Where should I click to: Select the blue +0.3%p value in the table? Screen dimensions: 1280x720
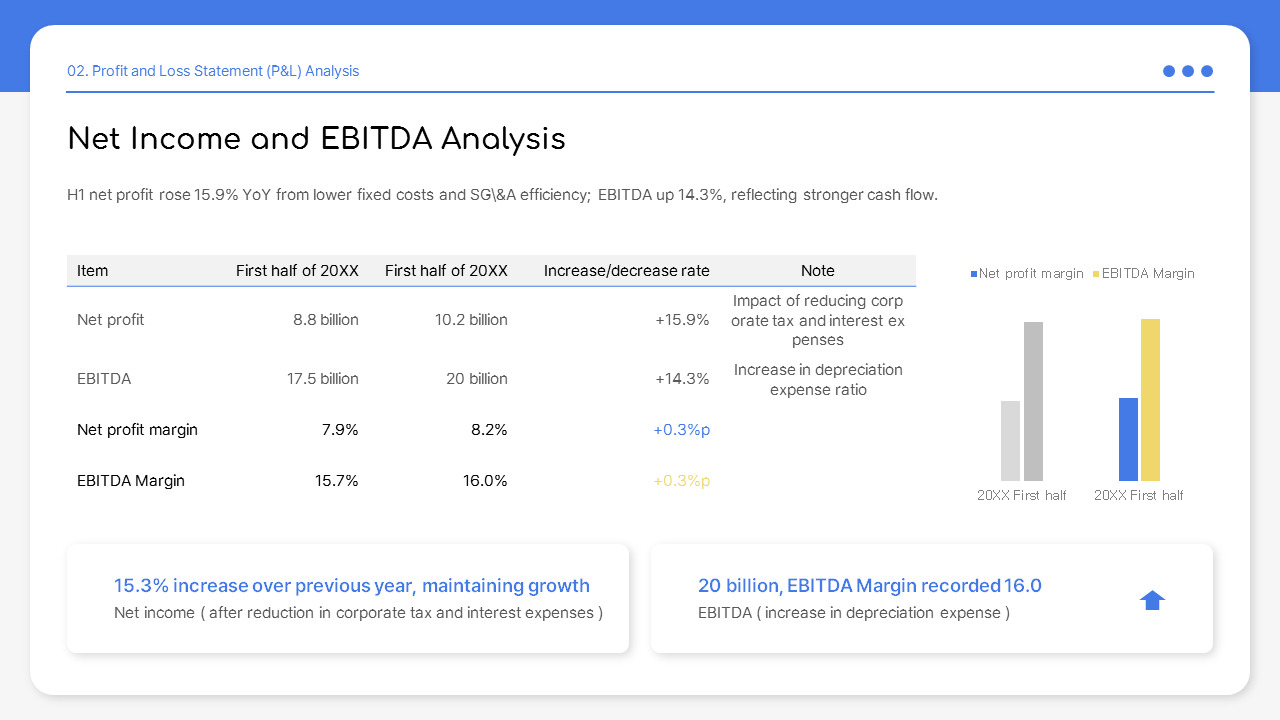[x=681, y=429]
